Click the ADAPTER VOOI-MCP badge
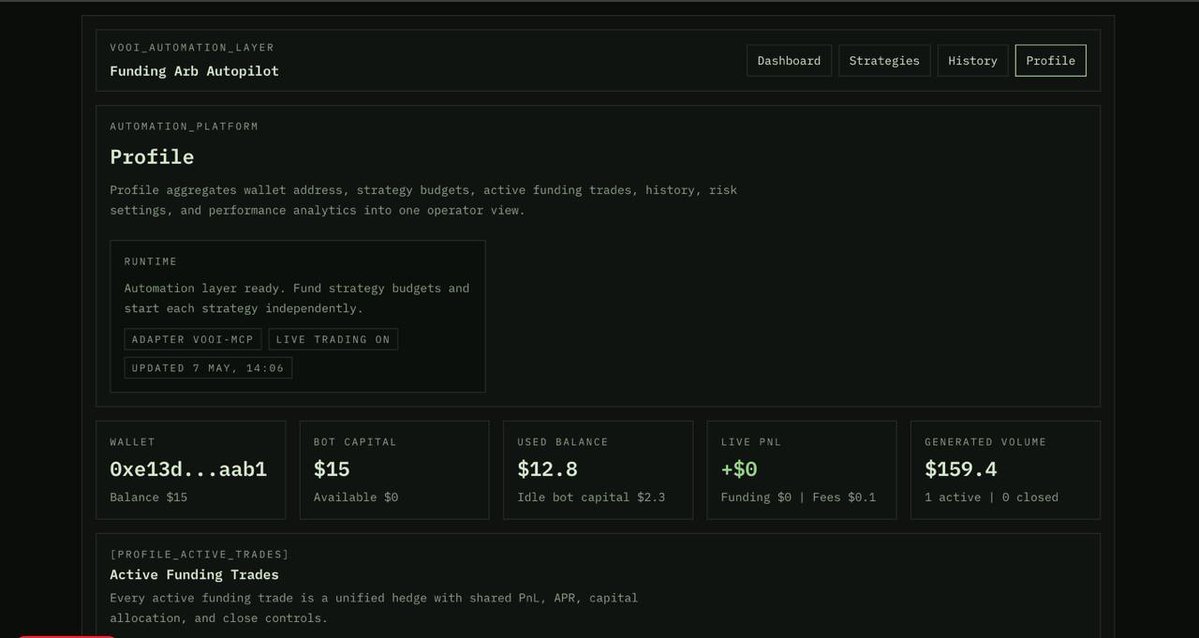This screenshot has height=638, width=1199. 193,340
